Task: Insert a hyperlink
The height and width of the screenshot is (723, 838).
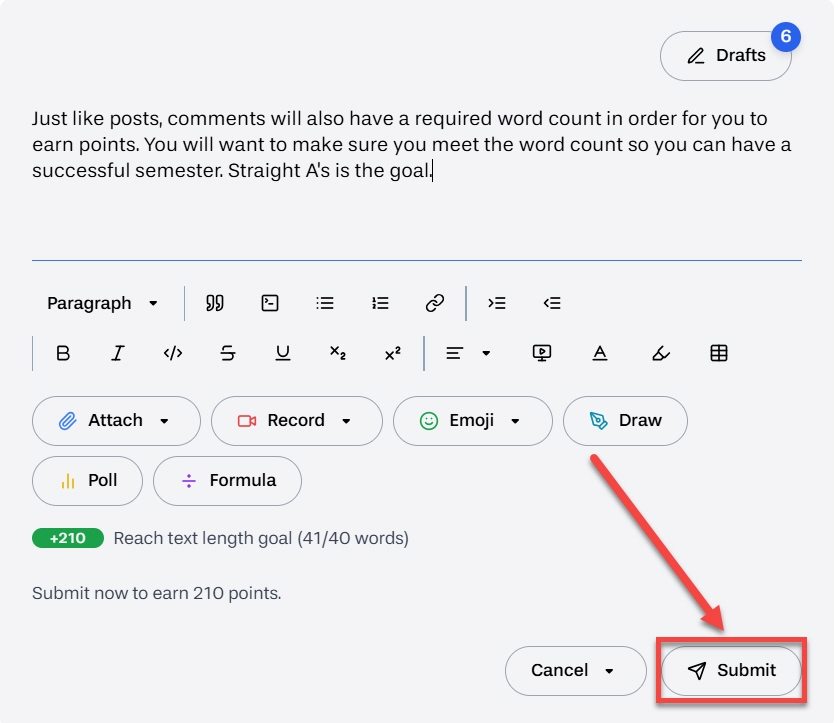Action: (434, 303)
